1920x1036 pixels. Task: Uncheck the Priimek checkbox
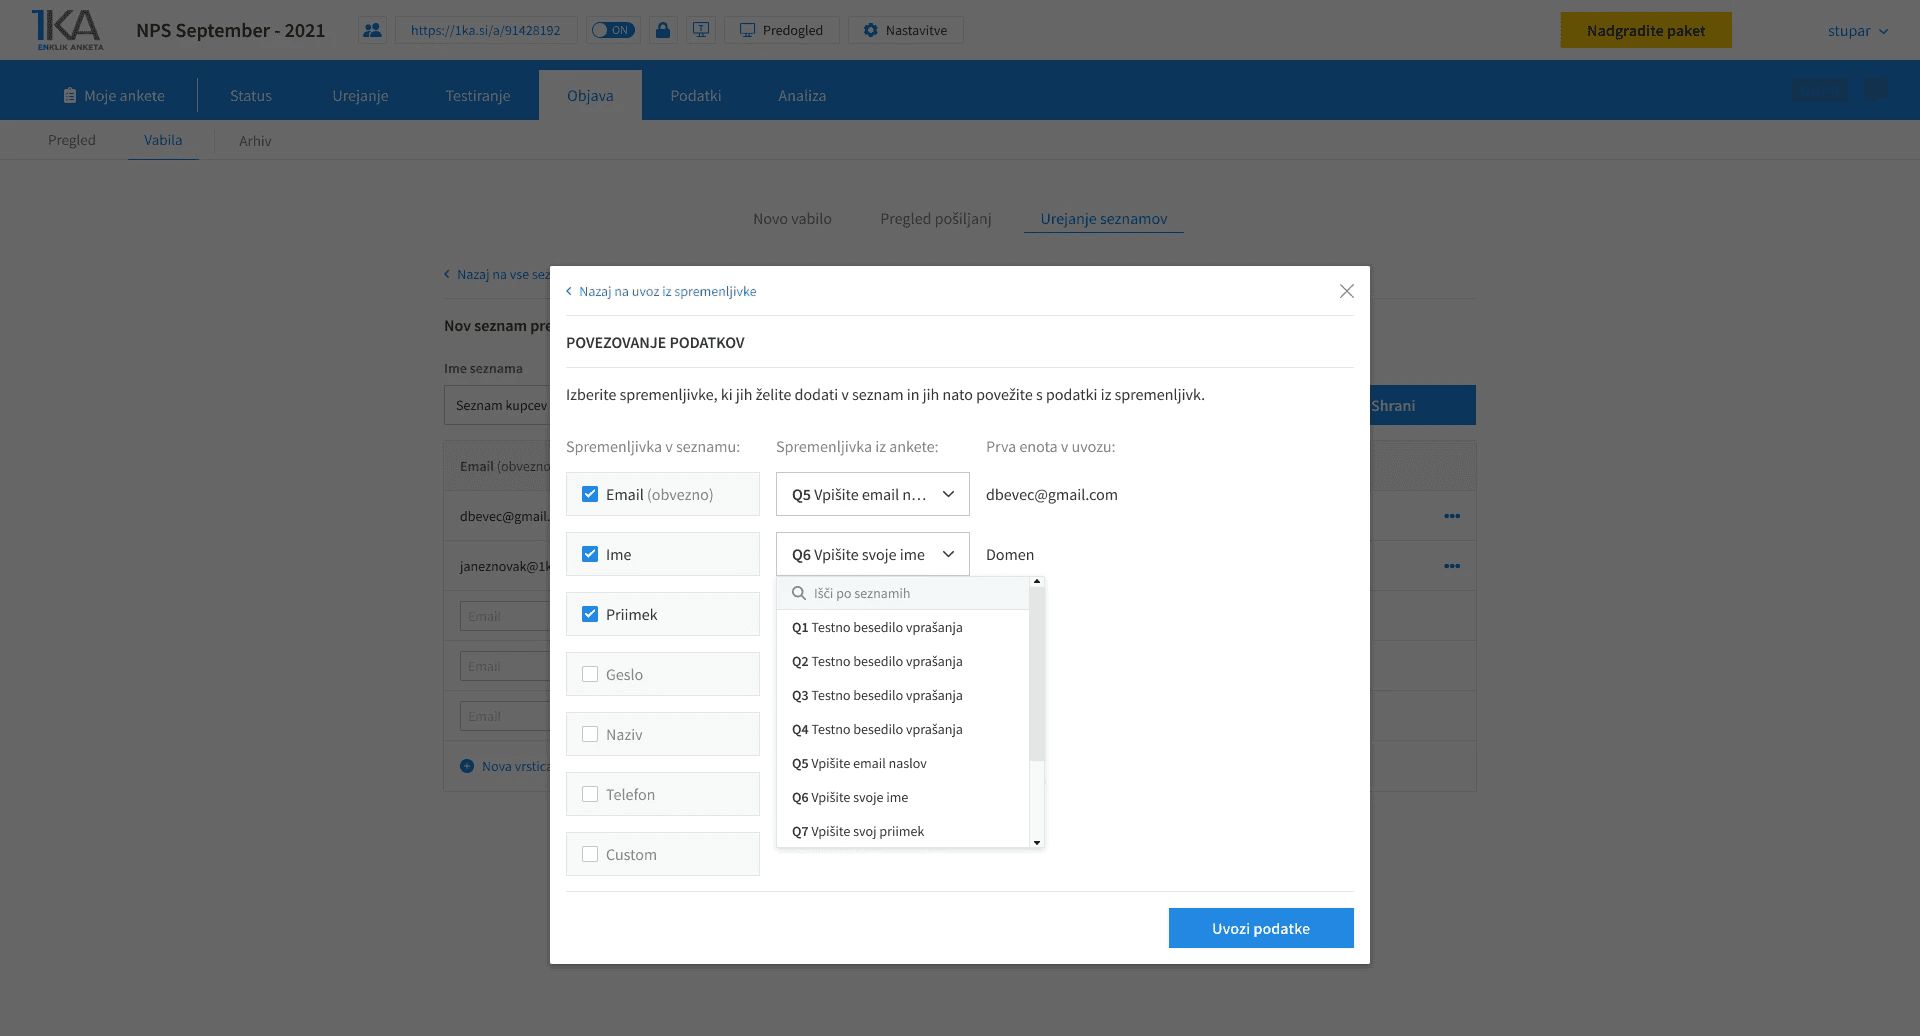point(590,613)
